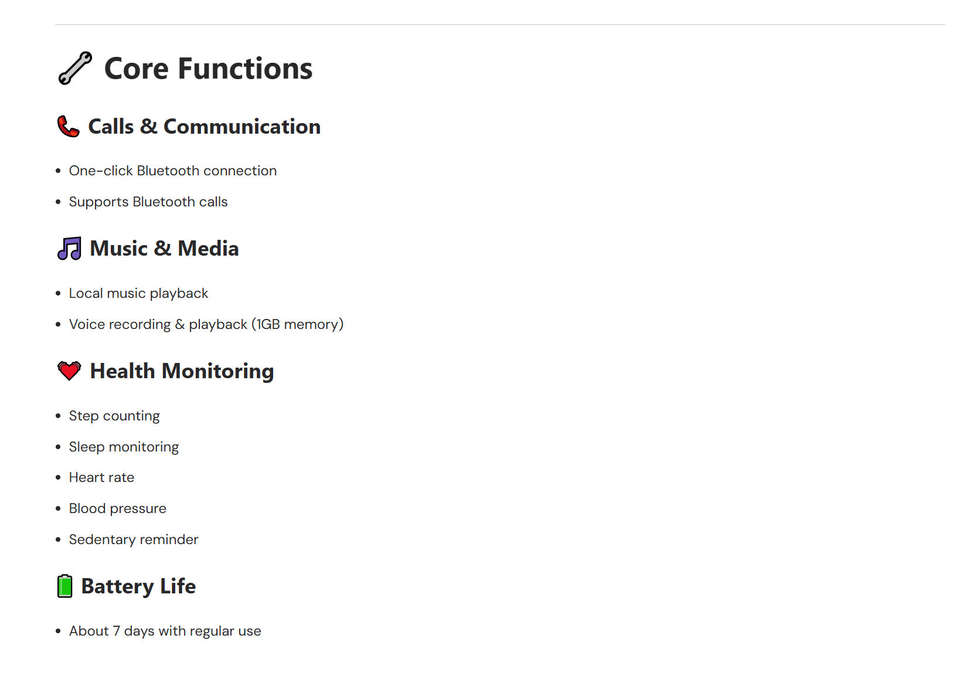Select the Core Functions heading

[x=208, y=69]
